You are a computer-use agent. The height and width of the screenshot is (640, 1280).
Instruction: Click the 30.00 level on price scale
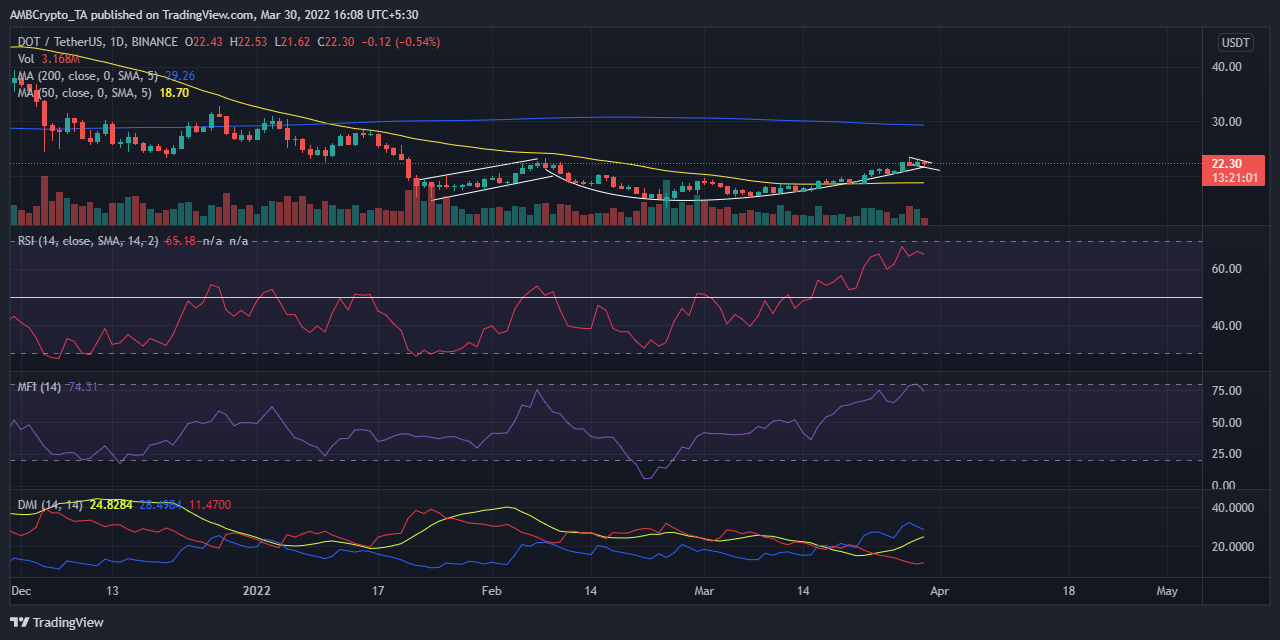pyautogui.click(x=1226, y=122)
